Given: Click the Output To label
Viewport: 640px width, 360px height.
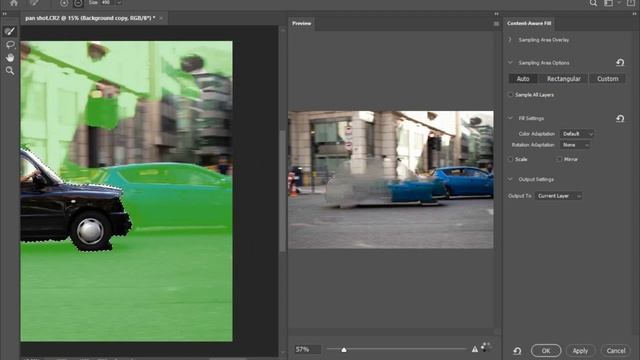Looking at the screenshot, I should 520,196.
